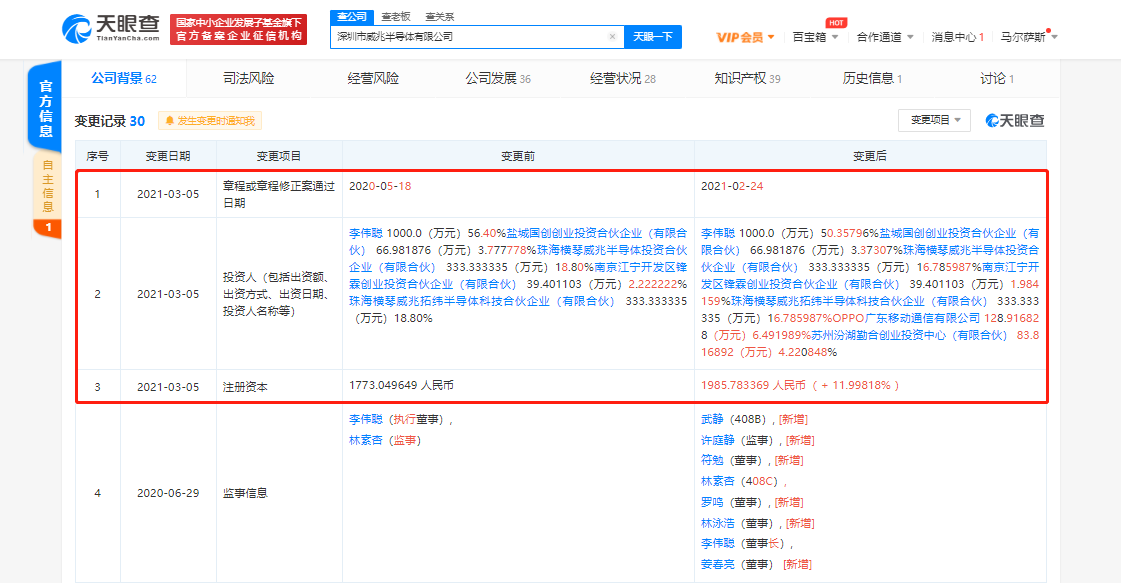Open the 变更项目 filter dropdown

point(934,120)
